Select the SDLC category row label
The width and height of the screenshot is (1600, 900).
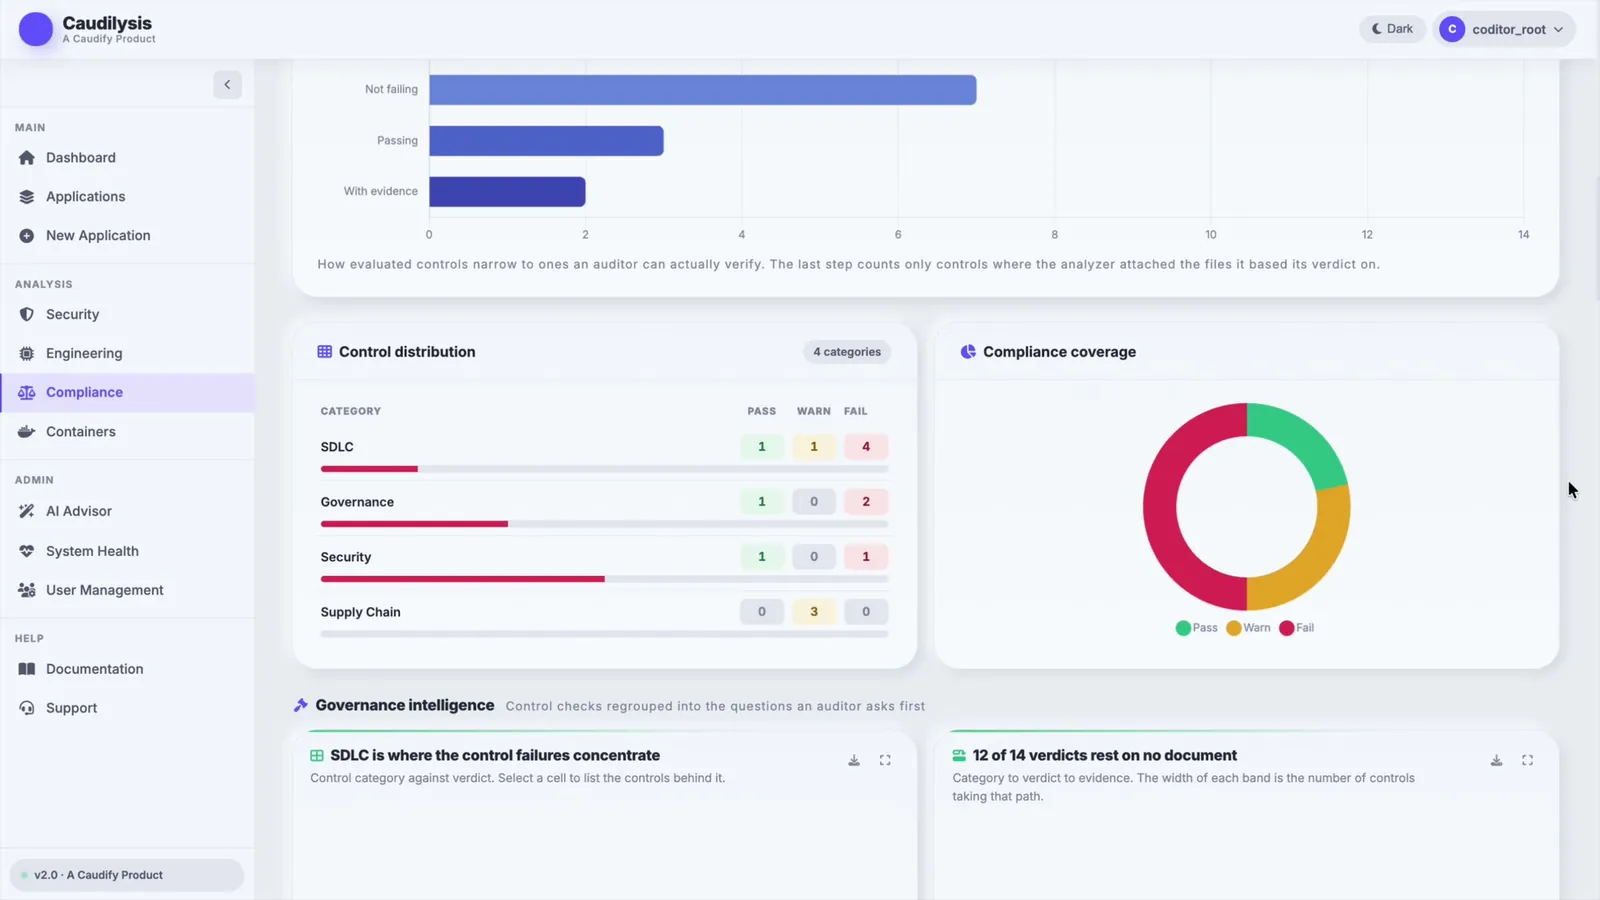337,447
